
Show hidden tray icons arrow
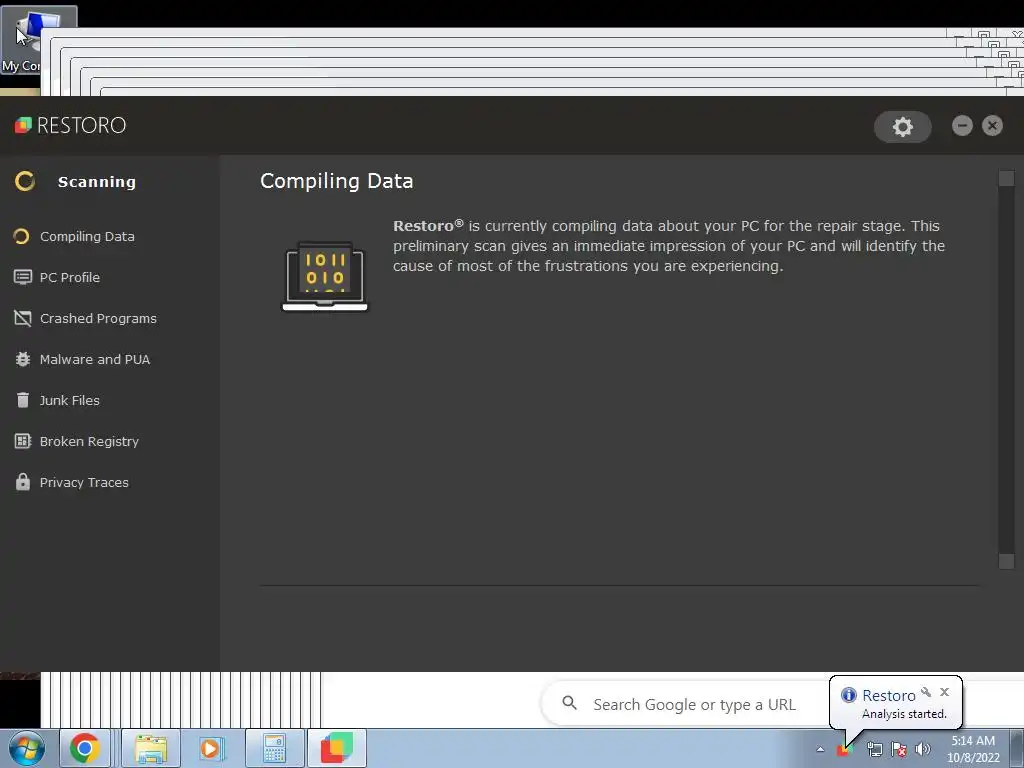pos(820,749)
